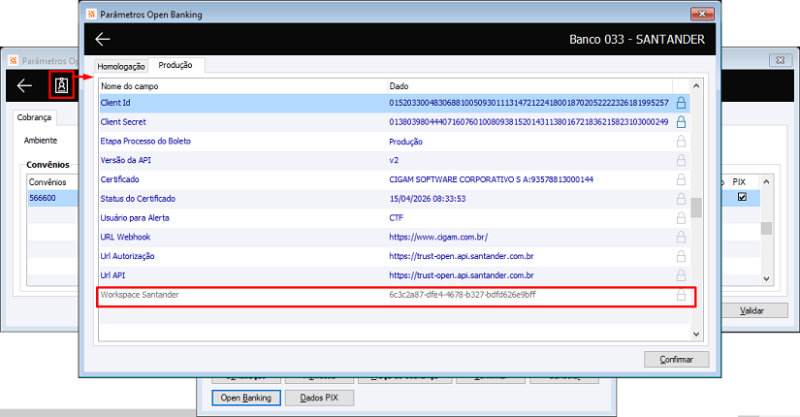
Task: Click 'CIGAM SOFTWARE CORPORATIVO' certificate value
Action: (x=491, y=179)
